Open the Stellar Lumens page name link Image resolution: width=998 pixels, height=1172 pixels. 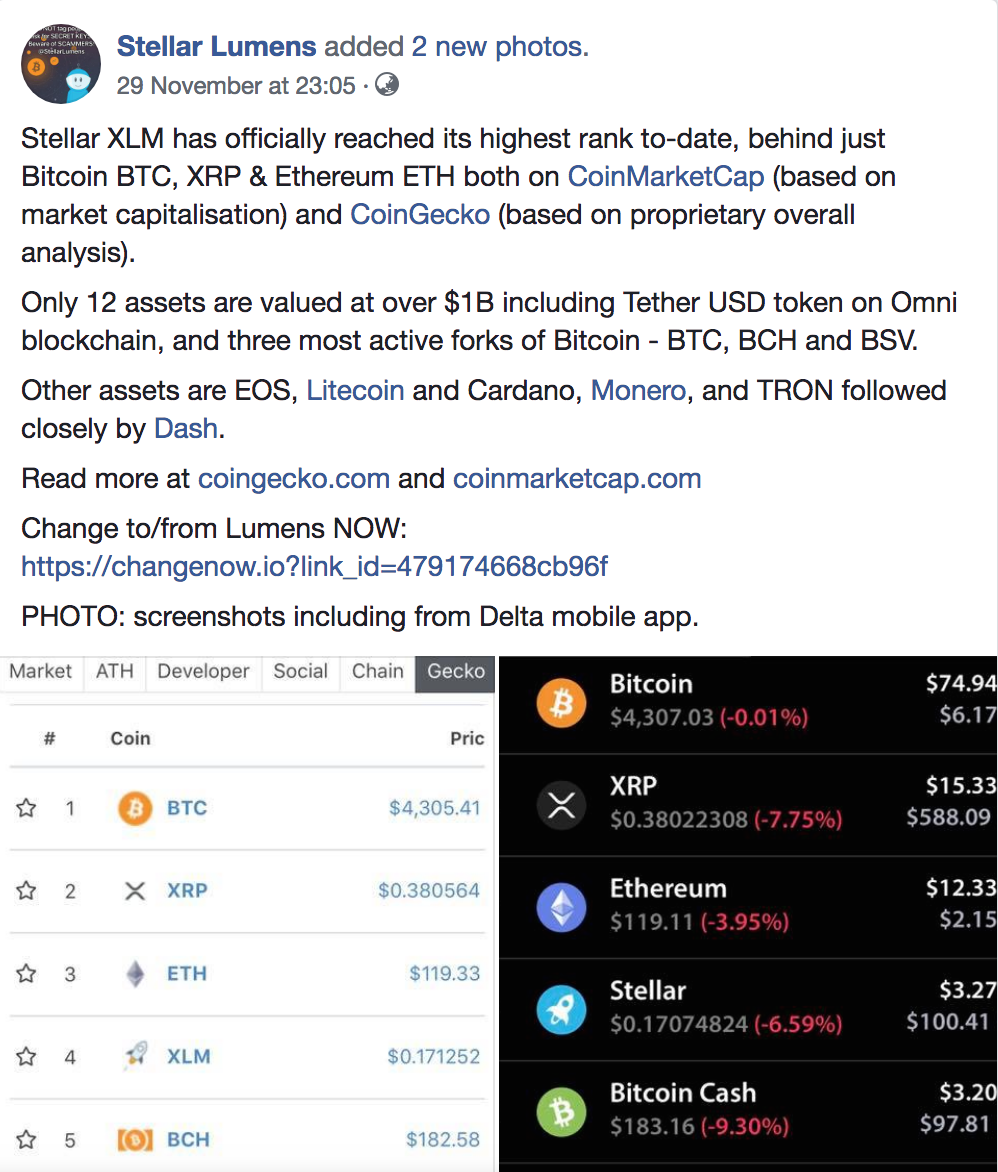217,46
